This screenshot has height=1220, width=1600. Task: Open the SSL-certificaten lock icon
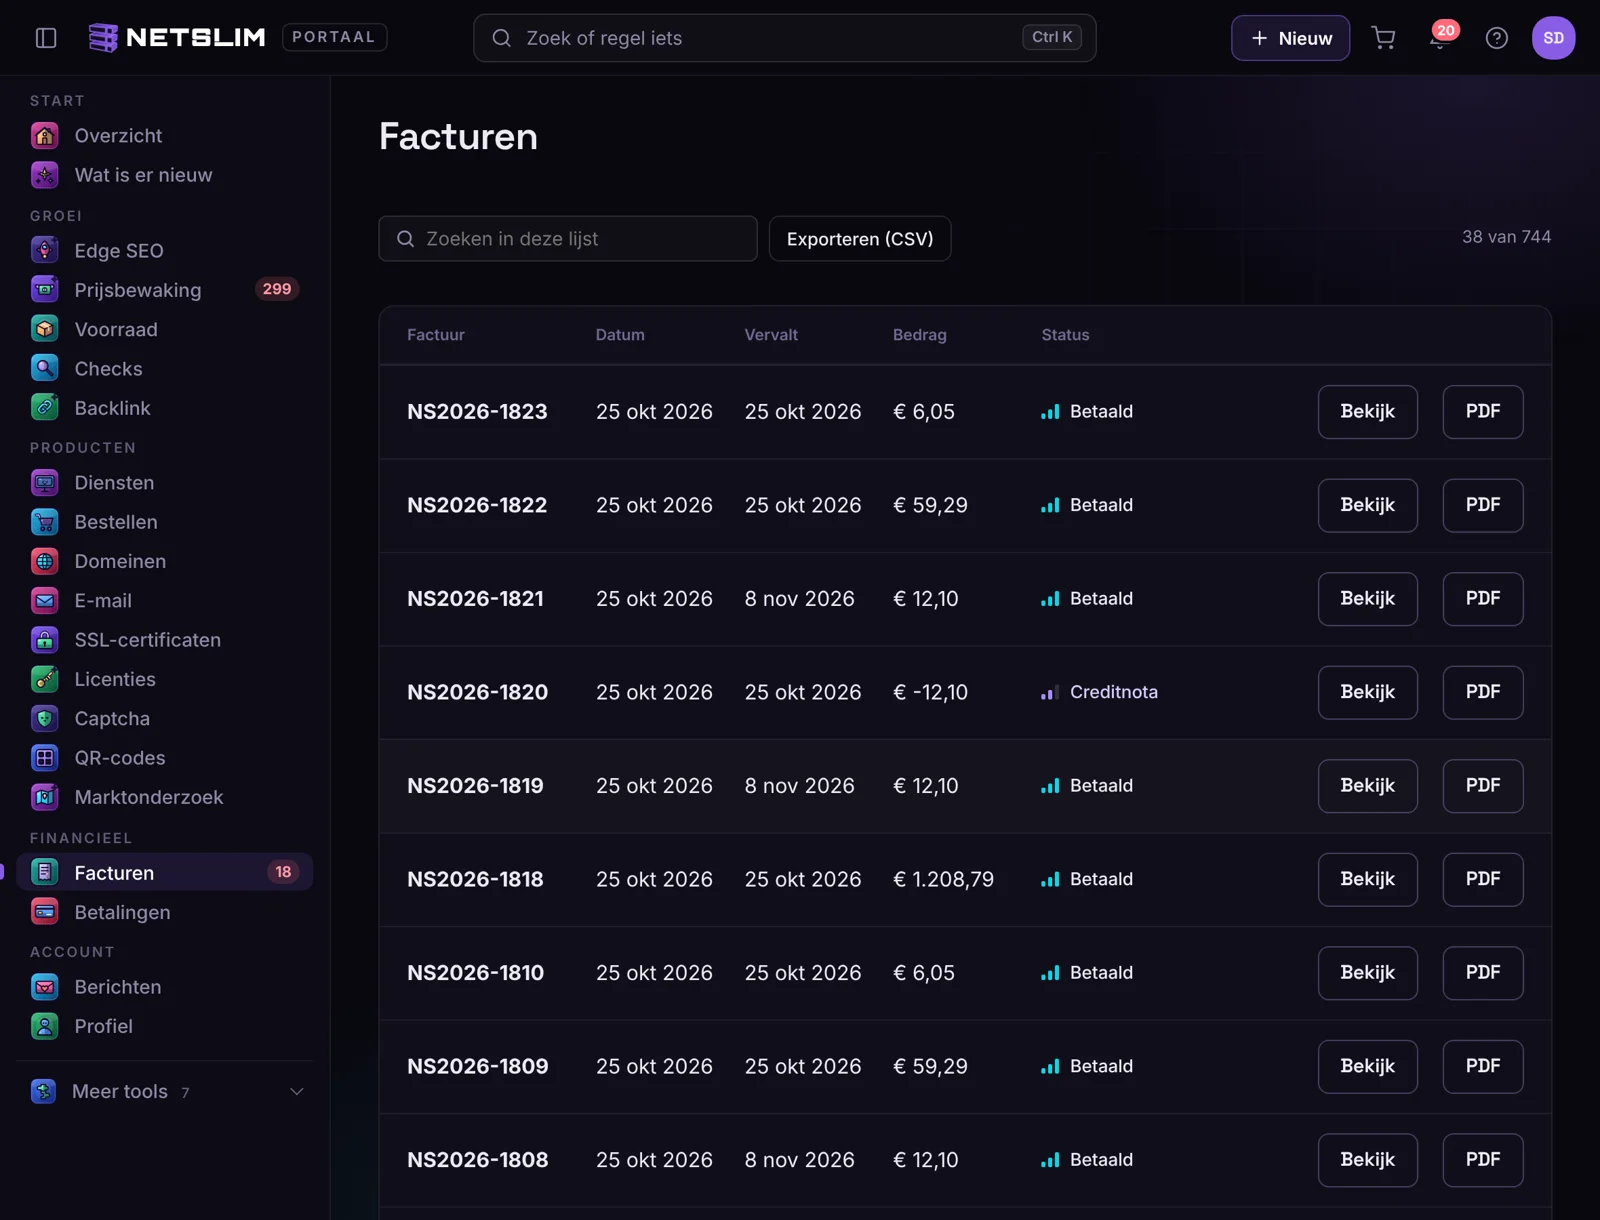pyautogui.click(x=45, y=640)
